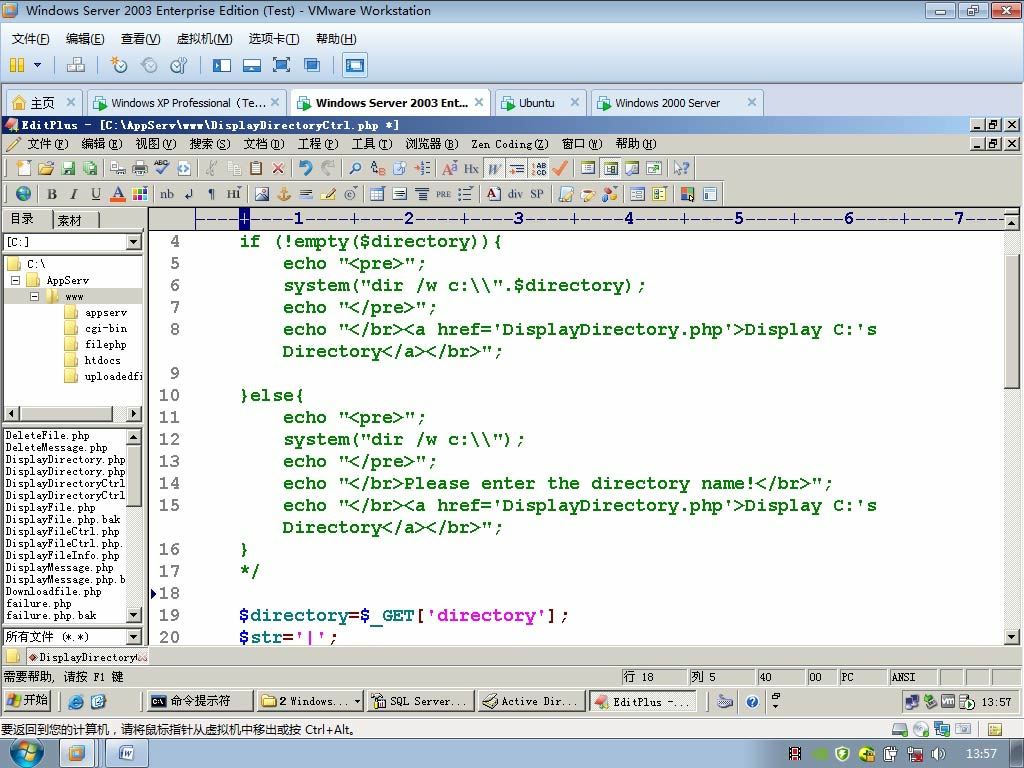The image size is (1024, 768).
Task: Open the C: drive dropdown
Action: [133, 242]
